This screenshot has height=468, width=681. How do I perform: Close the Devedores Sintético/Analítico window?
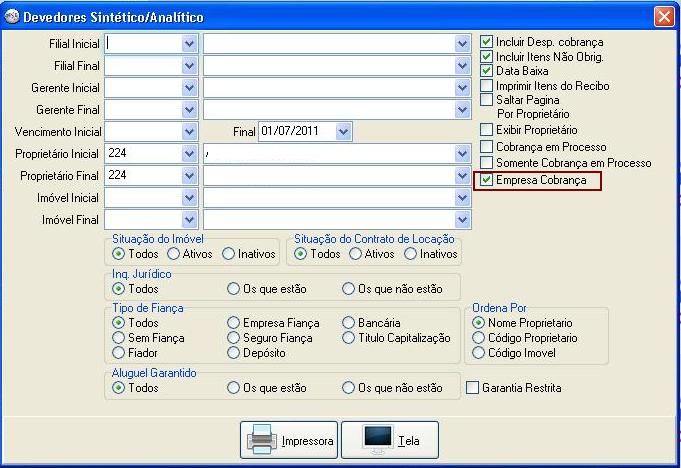[663, 16]
